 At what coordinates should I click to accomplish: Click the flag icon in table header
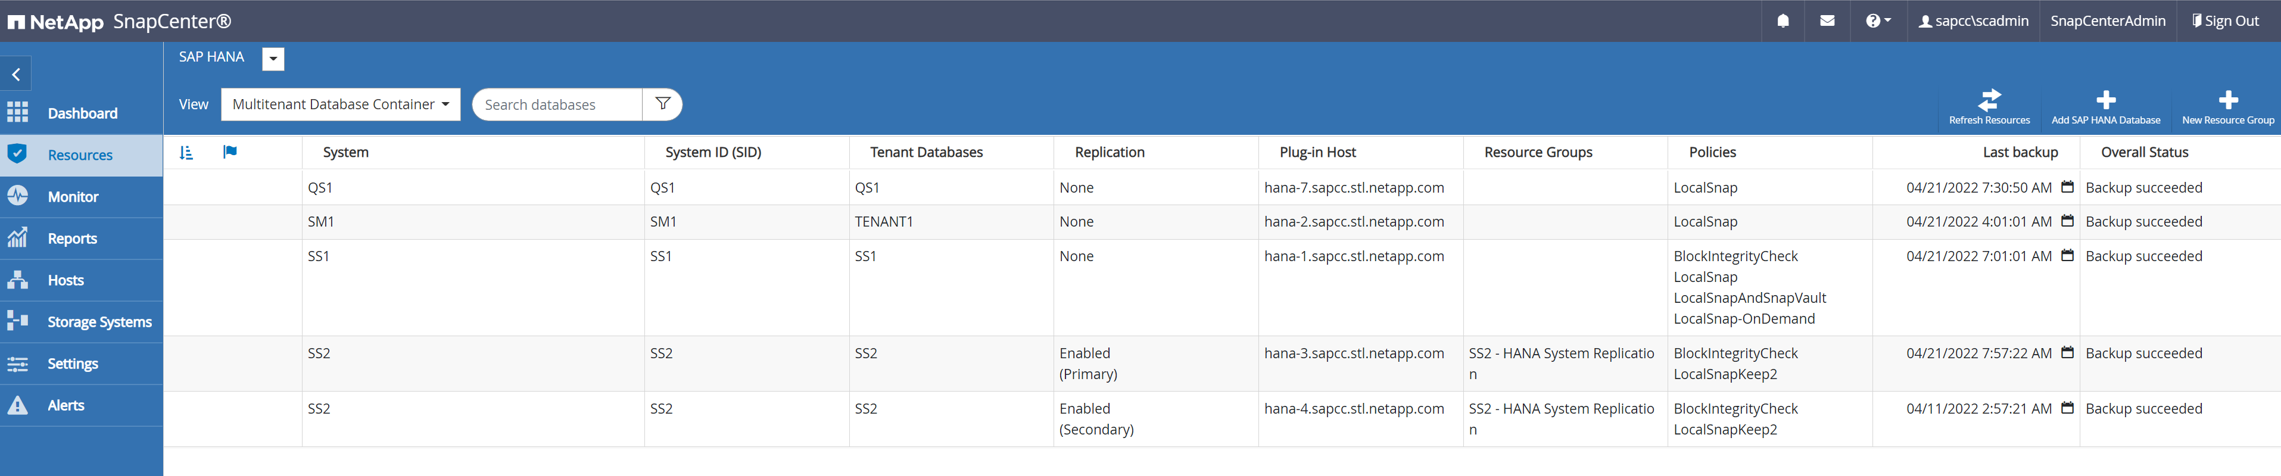coord(230,152)
